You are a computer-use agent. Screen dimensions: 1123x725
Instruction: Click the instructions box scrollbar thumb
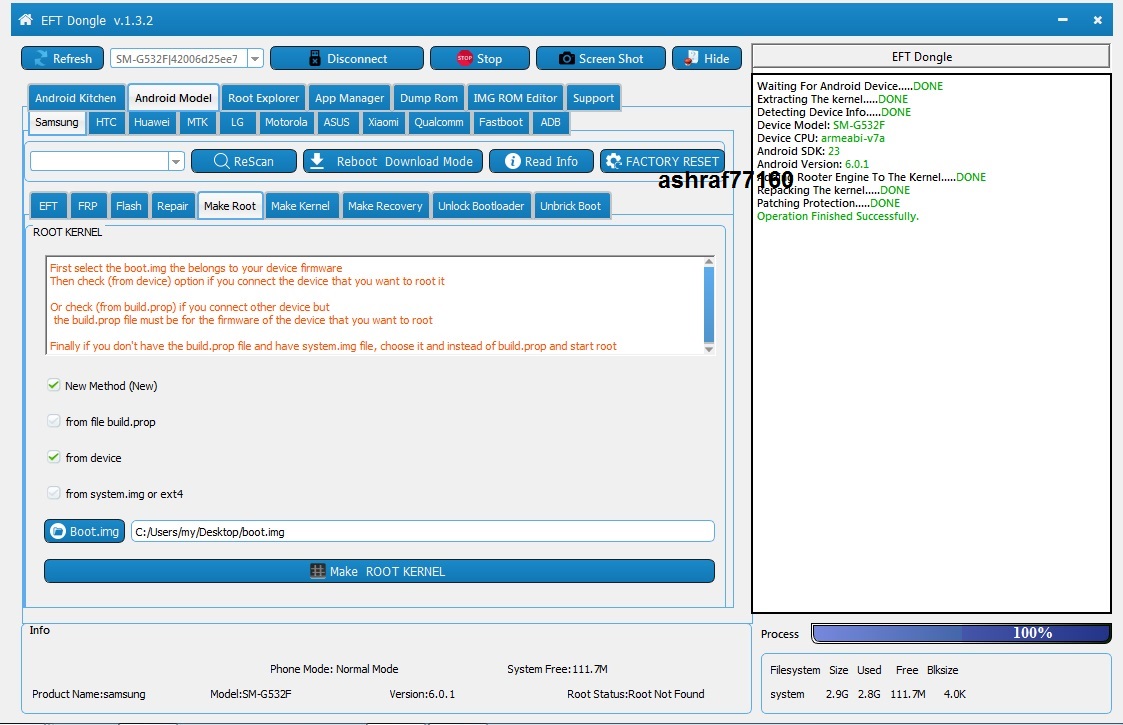(x=709, y=304)
